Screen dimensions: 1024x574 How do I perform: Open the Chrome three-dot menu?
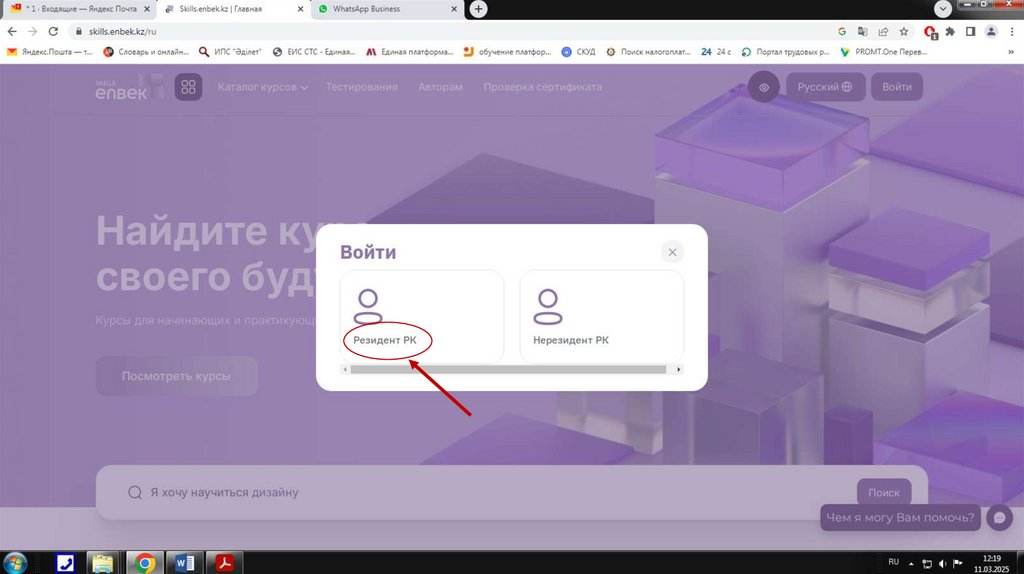pyautogui.click(x=1012, y=31)
